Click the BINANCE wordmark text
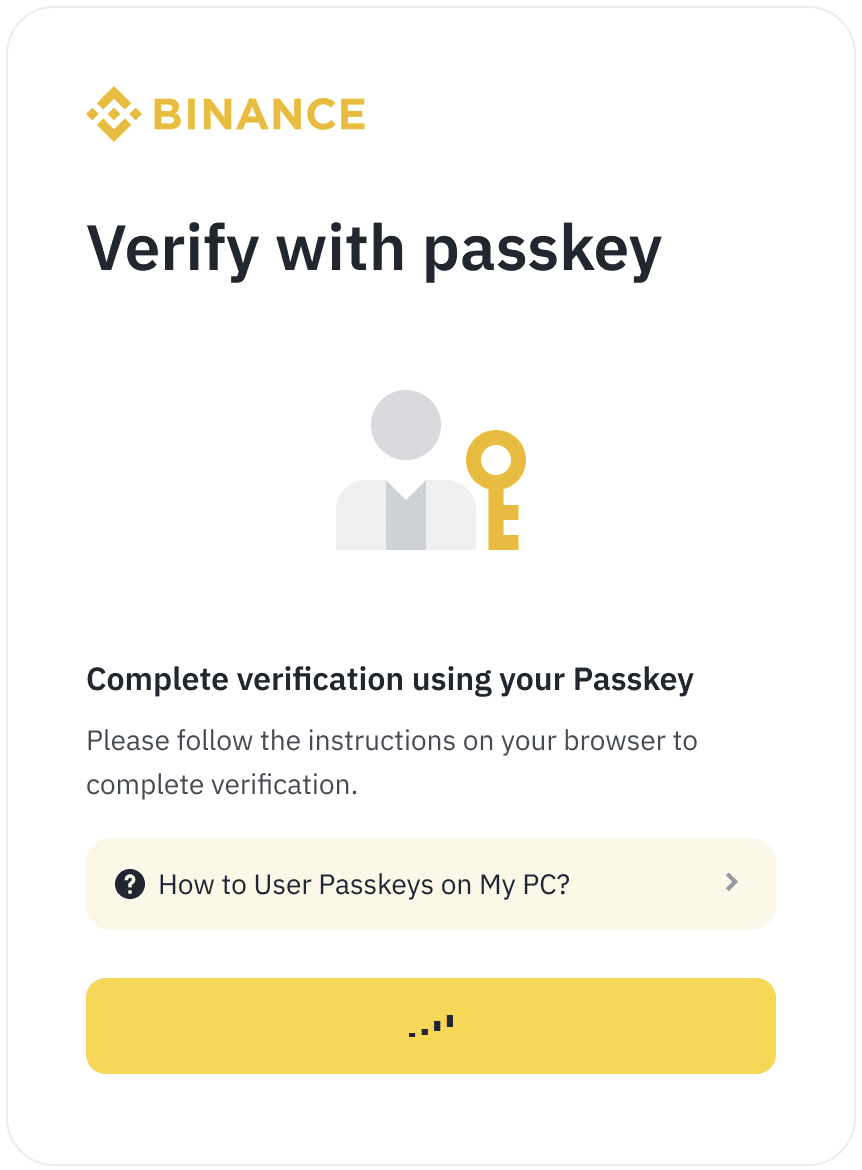This screenshot has height=1170, width=862. [259, 115]
